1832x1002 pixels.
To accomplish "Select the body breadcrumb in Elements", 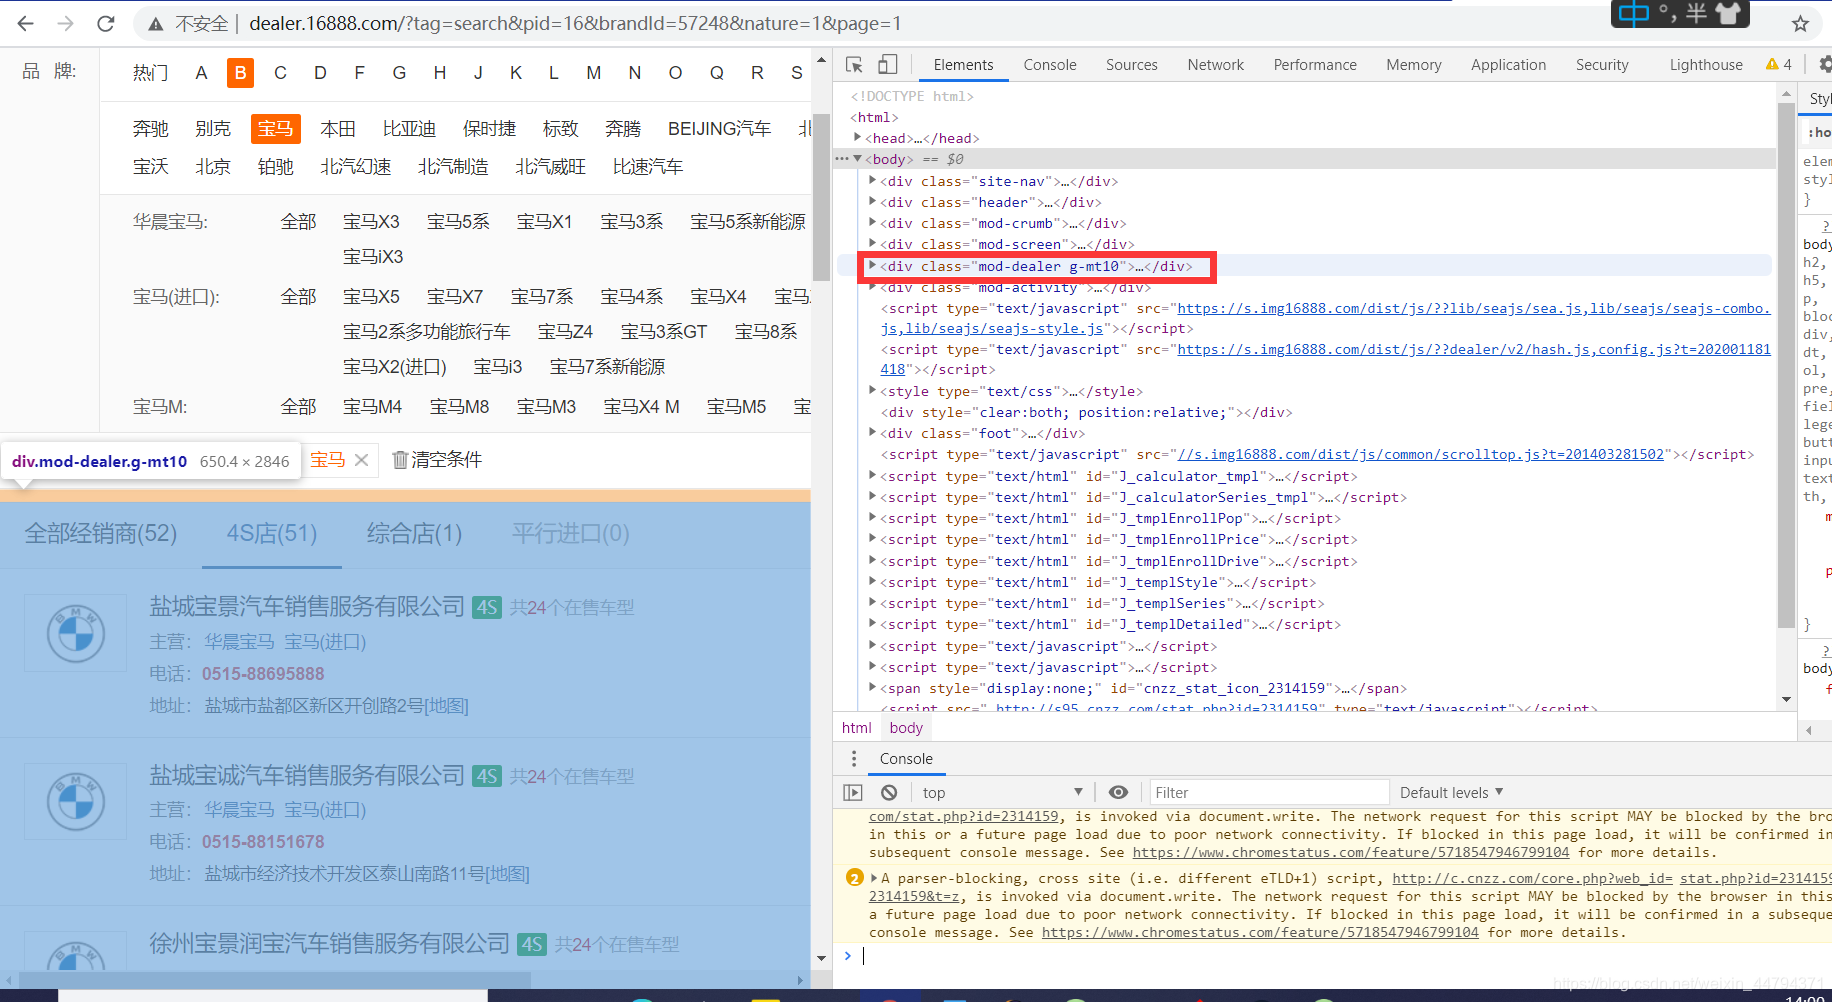I will (906, 728).
